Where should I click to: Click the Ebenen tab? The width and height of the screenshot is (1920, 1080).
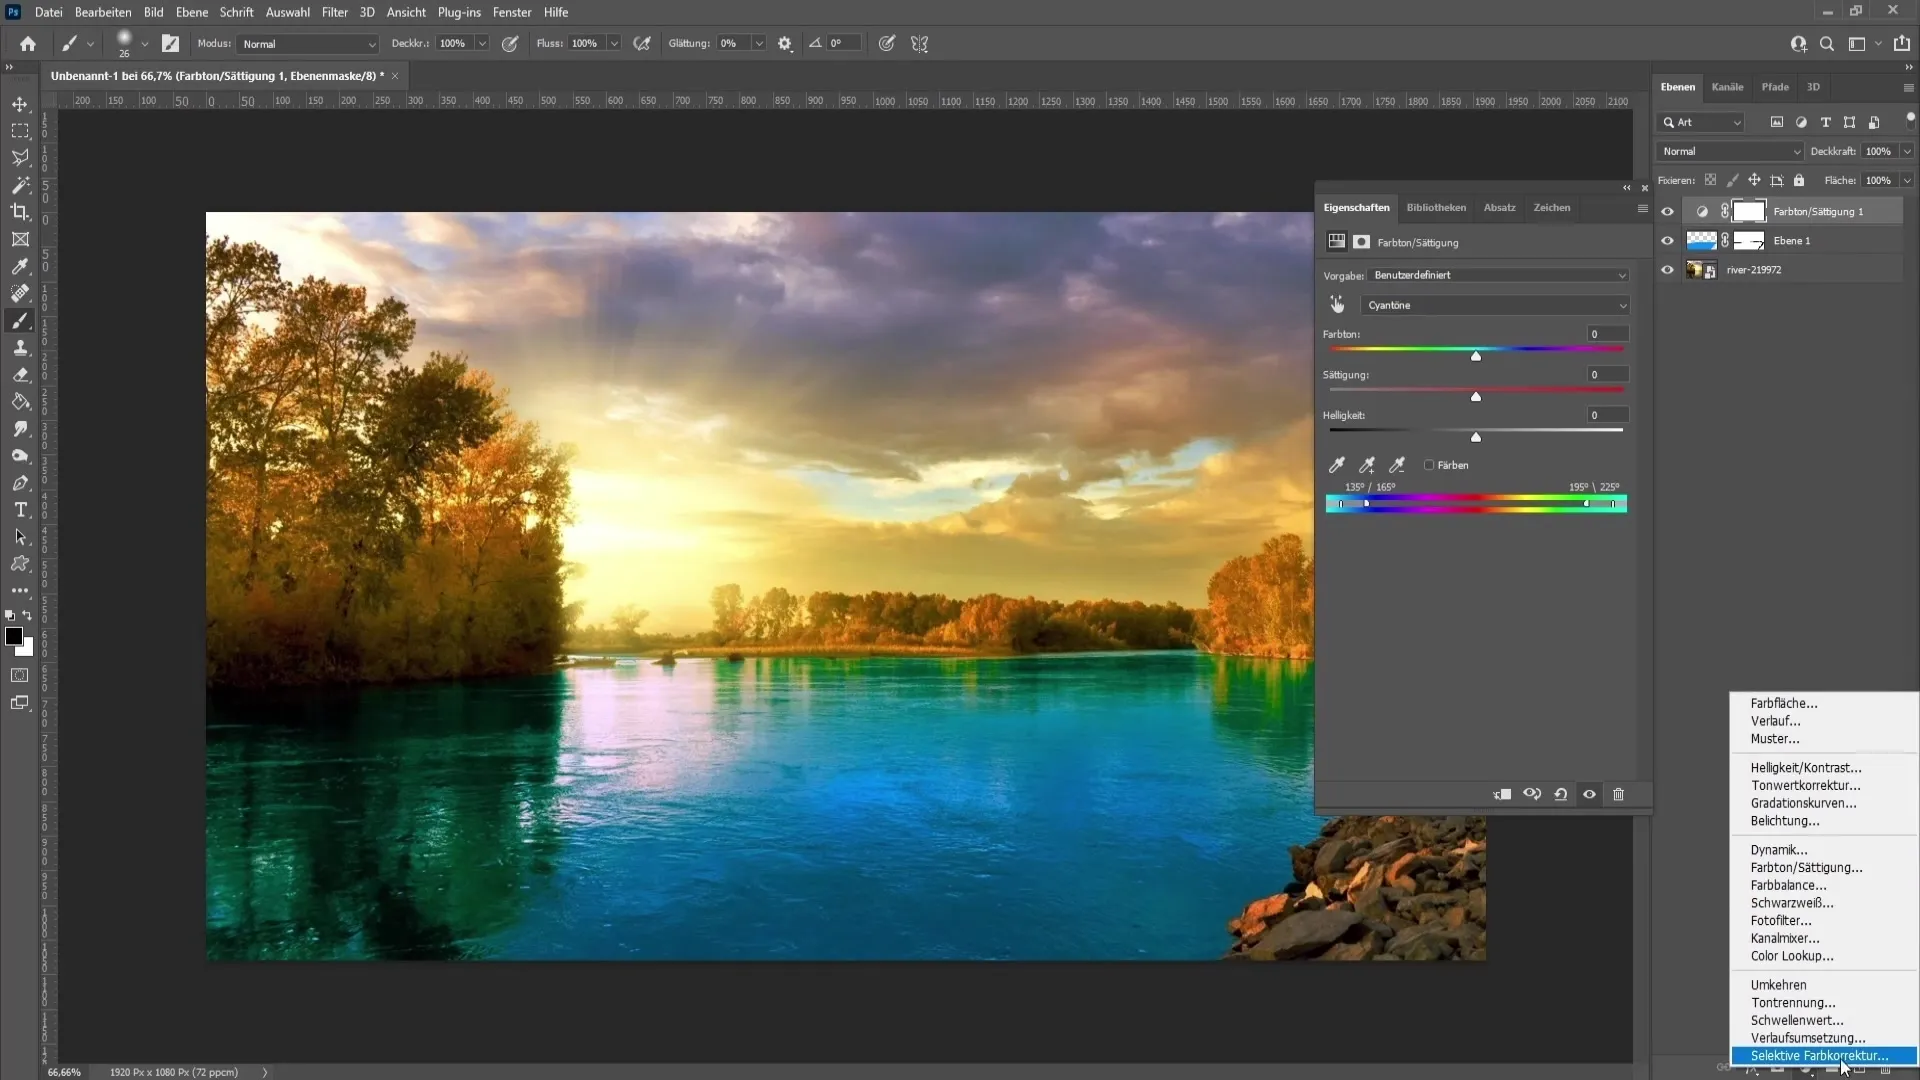[x=1677, y=86]
